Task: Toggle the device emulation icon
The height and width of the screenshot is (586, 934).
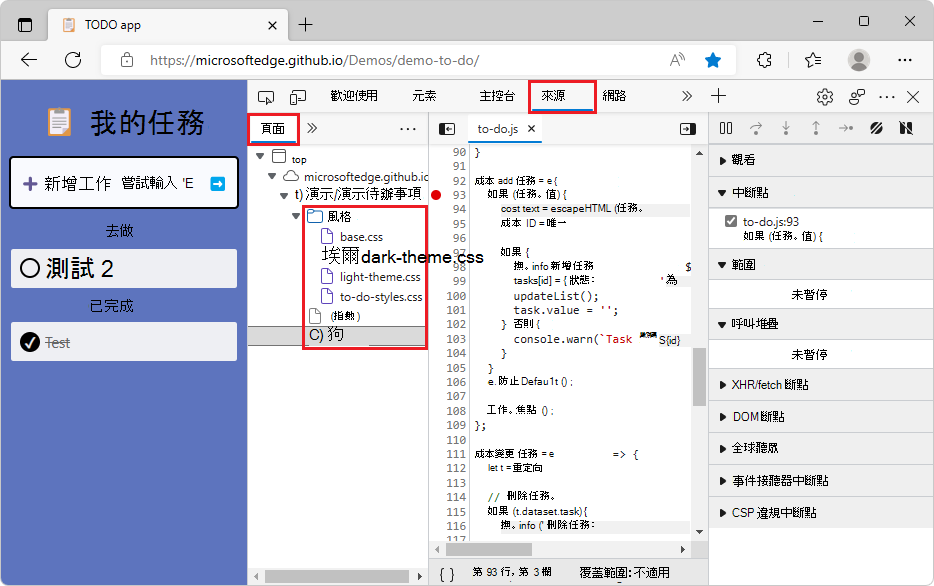Action: coord(296,96)
